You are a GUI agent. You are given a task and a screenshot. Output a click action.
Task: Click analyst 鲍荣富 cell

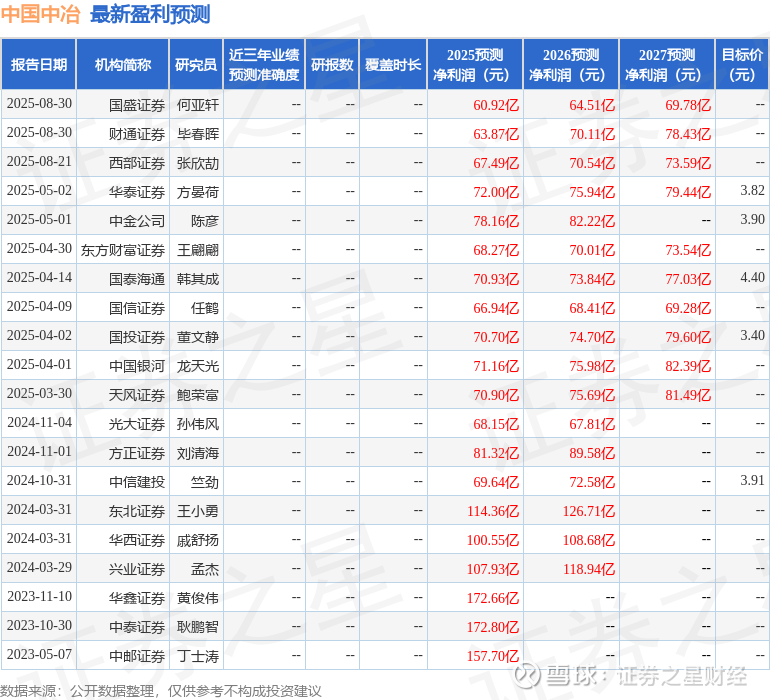pos(198,395)
